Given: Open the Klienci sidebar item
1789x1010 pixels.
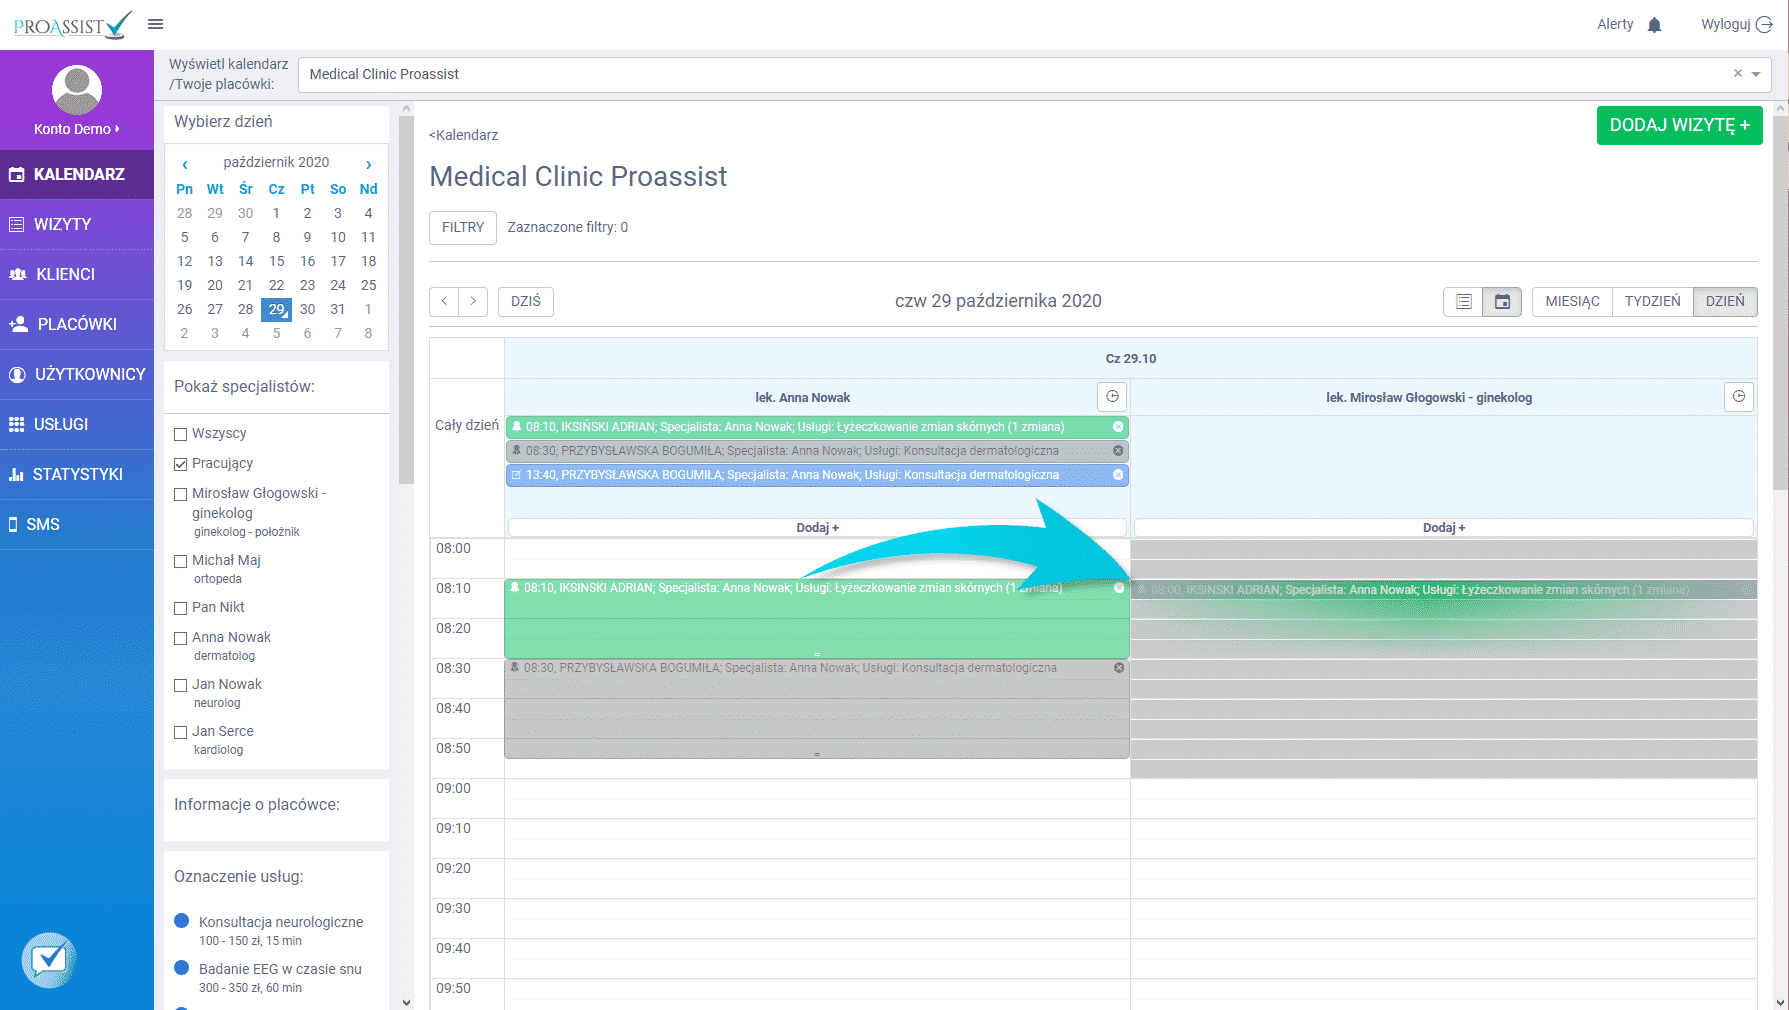Looking at the screenshot, I should tap(77, 274).
